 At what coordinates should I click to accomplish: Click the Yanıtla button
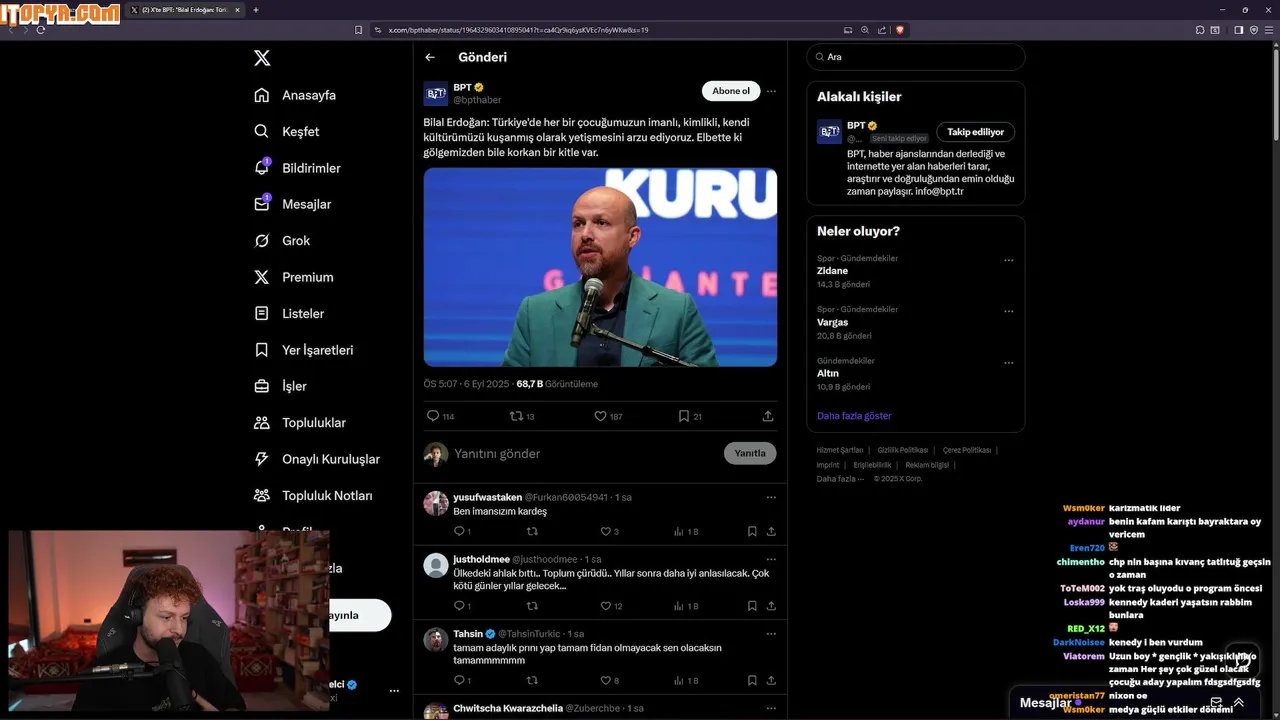[x=750, y=453]
